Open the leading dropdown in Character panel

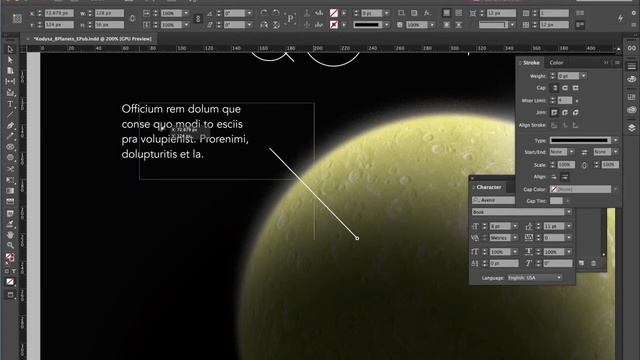(x=569, y=226)
